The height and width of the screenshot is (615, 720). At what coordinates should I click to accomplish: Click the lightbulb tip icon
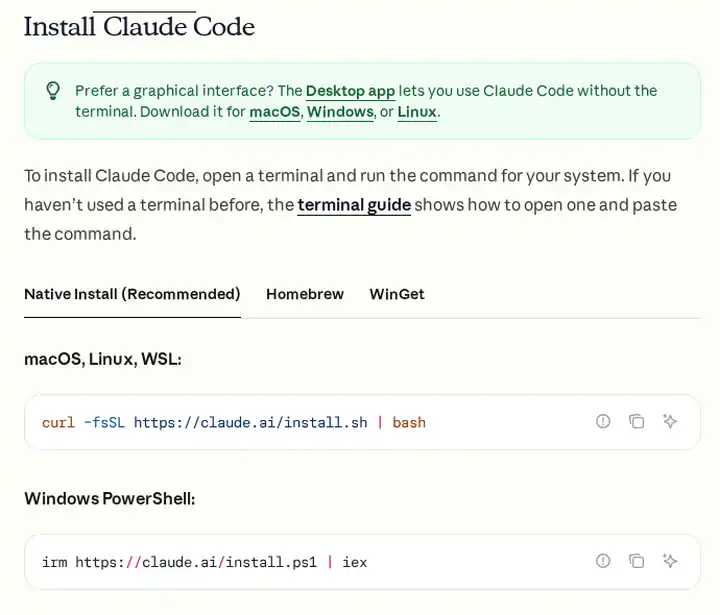point(53,90)
